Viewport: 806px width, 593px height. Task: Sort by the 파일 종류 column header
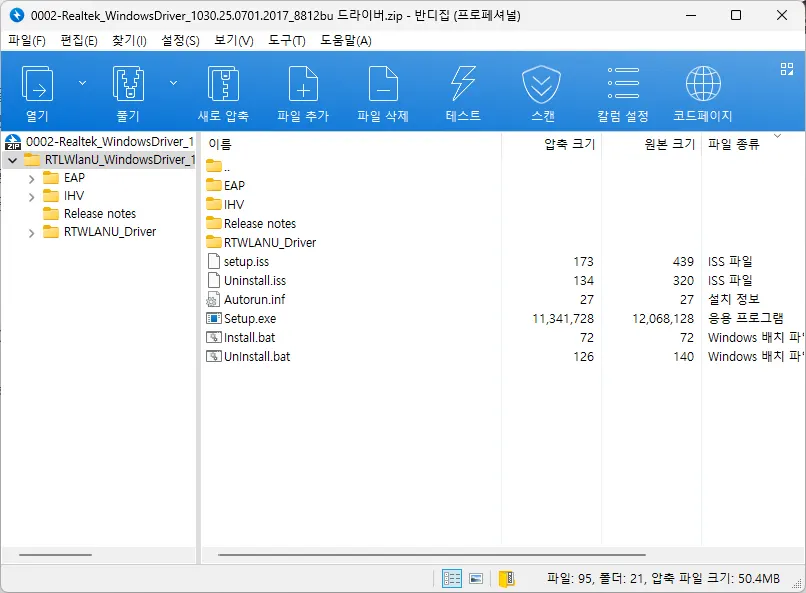click(x=734, y=144)
